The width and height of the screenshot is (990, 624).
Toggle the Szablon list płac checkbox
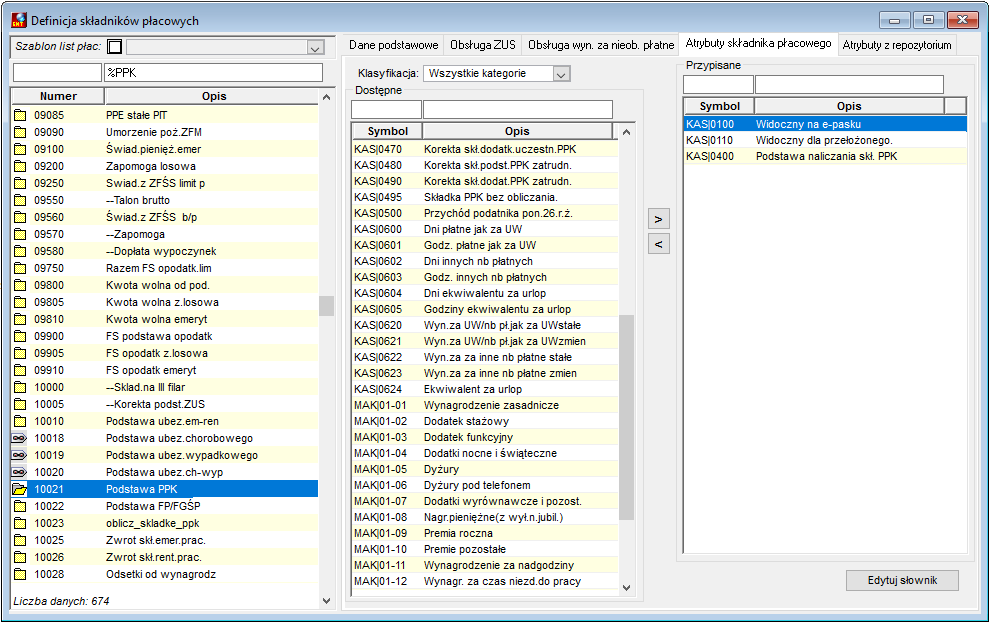[115, 47]
